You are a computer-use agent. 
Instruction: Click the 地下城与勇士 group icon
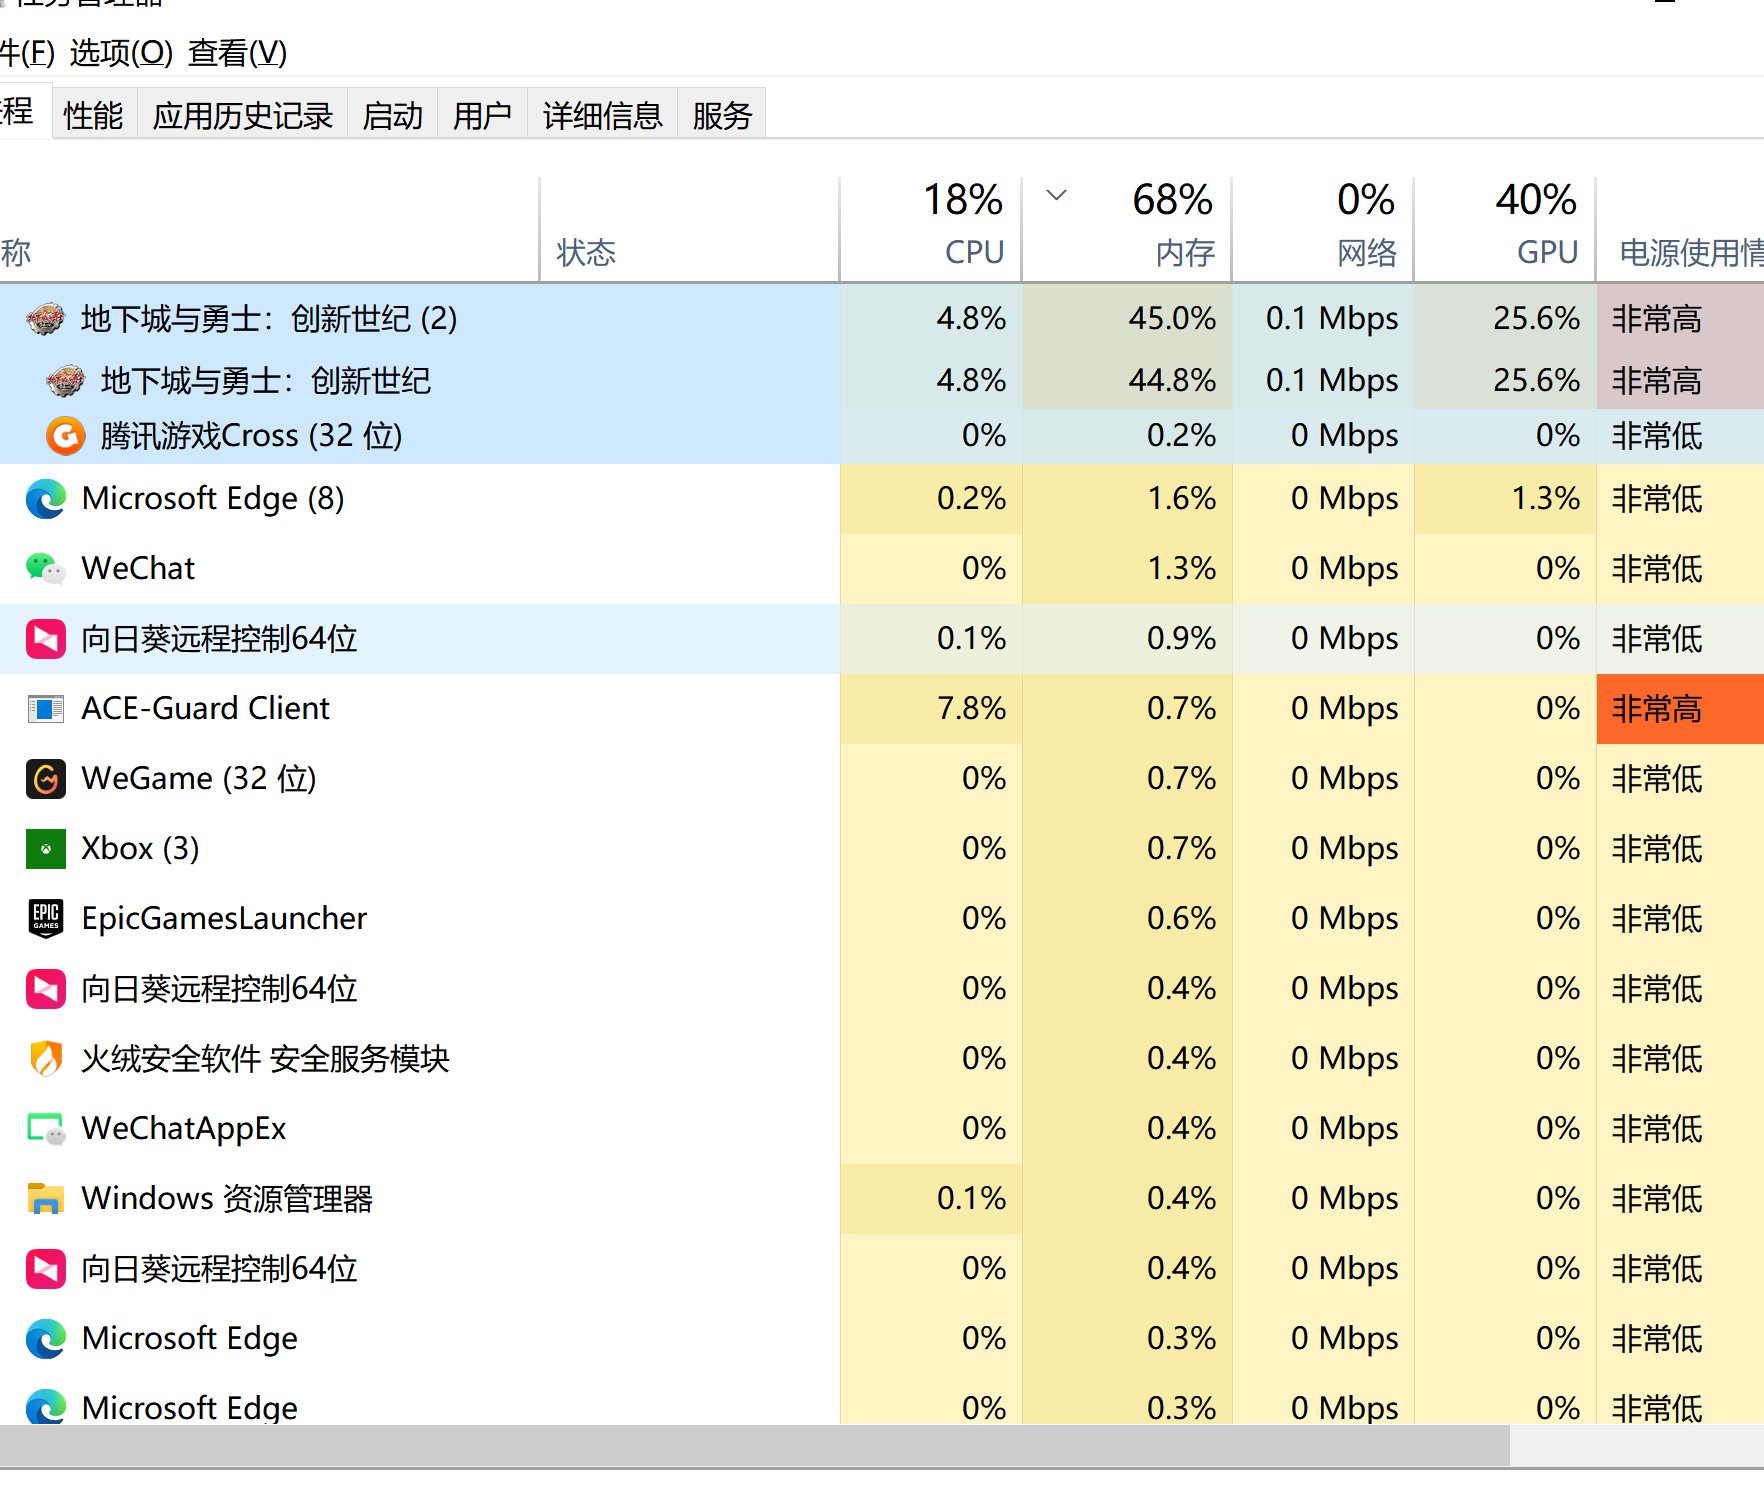45,319
